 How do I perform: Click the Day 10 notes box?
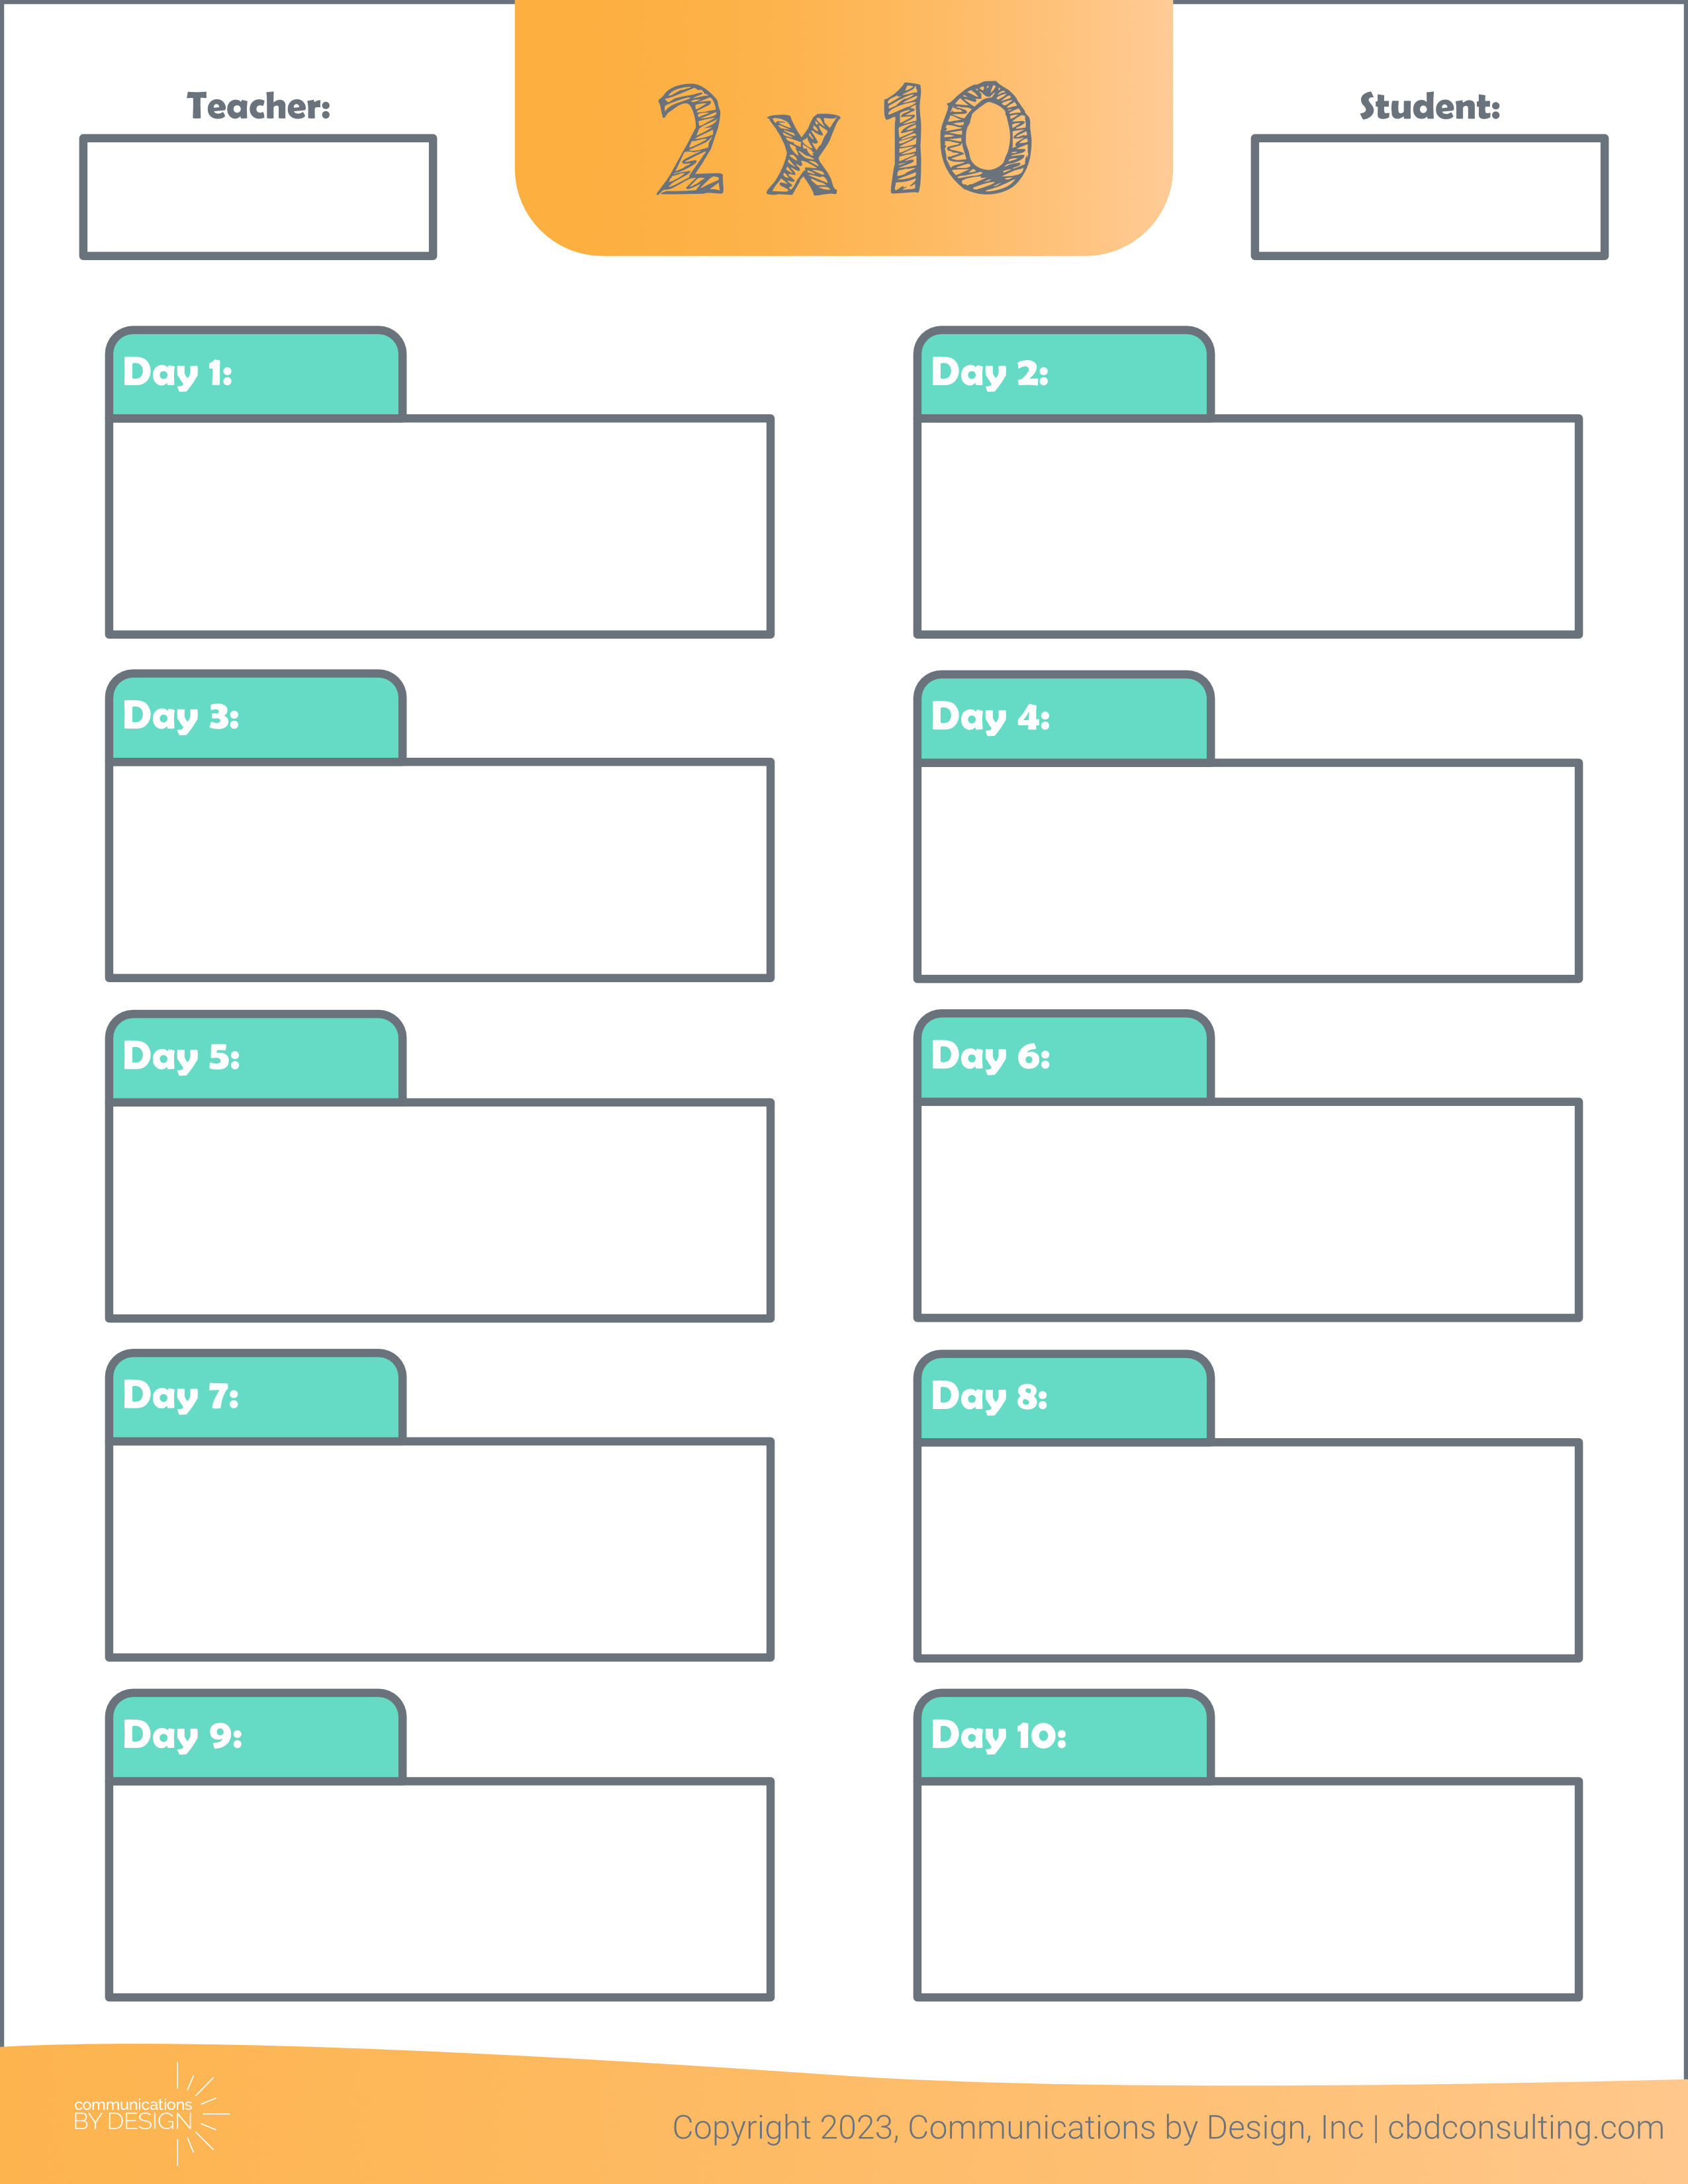coord(1247,1889)
